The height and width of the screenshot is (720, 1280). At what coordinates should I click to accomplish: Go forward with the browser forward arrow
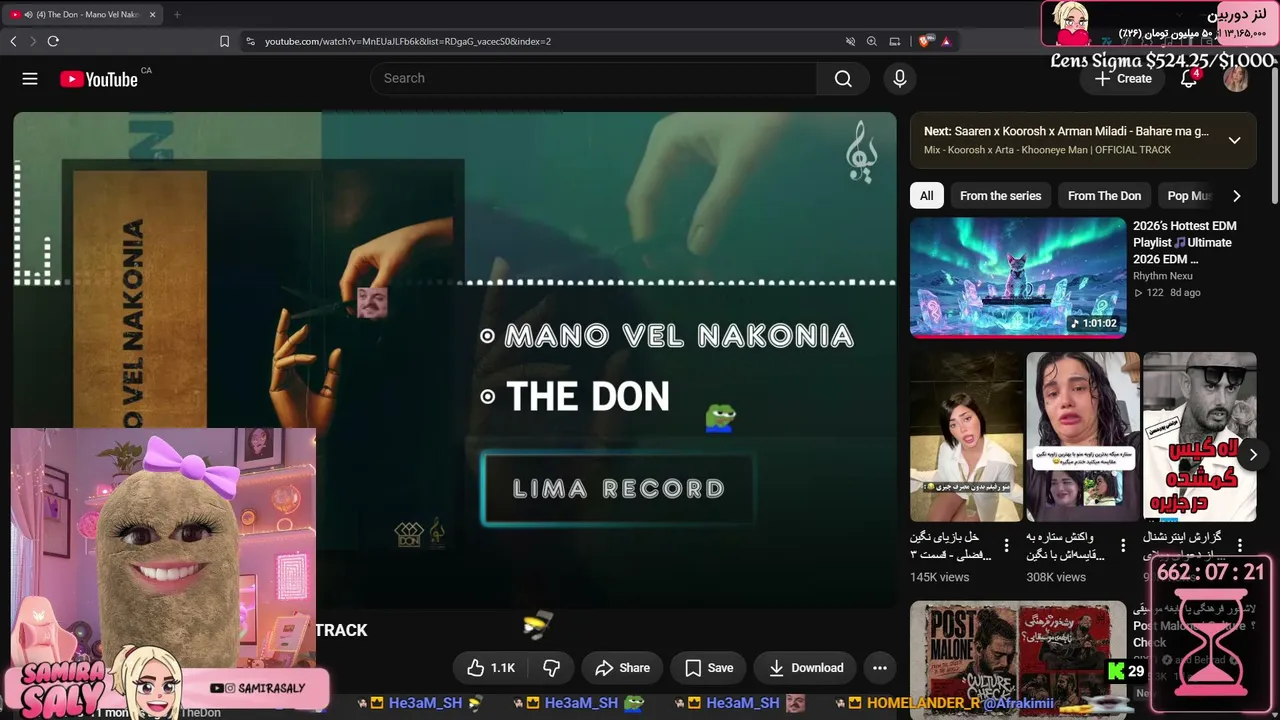[33, 41]
